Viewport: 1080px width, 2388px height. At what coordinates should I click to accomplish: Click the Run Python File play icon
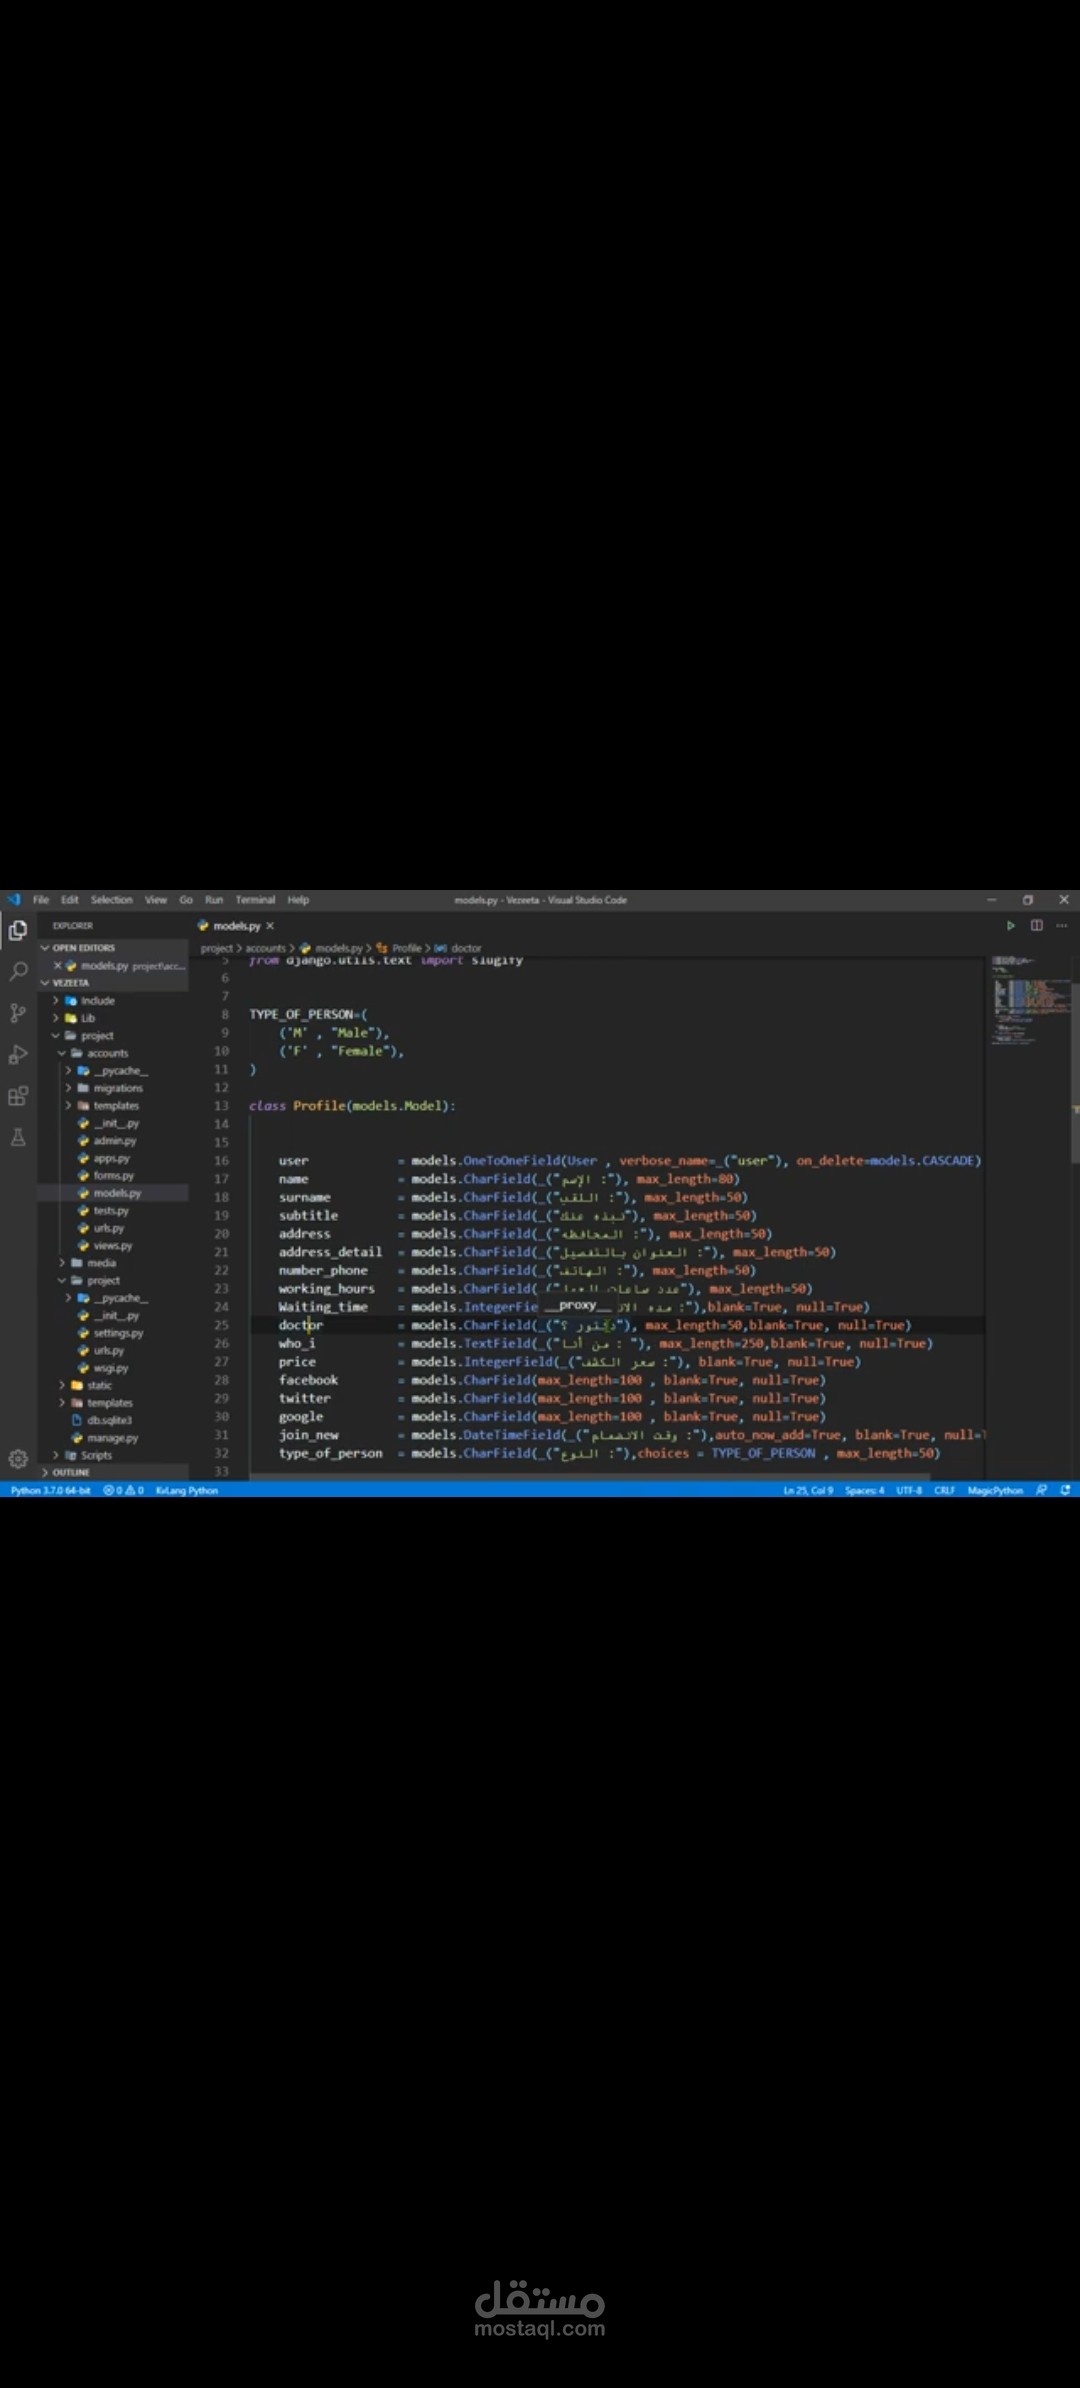(1011, 926)
